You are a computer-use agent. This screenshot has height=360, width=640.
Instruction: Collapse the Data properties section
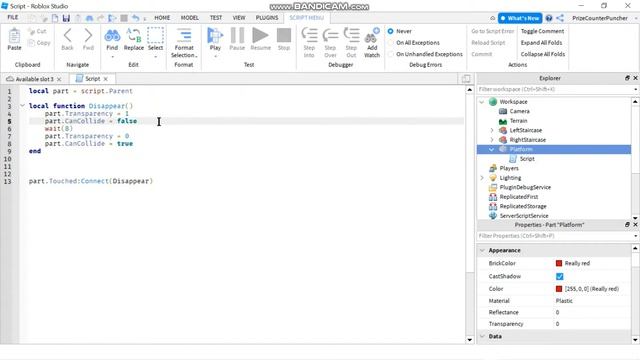coord(482,336)
